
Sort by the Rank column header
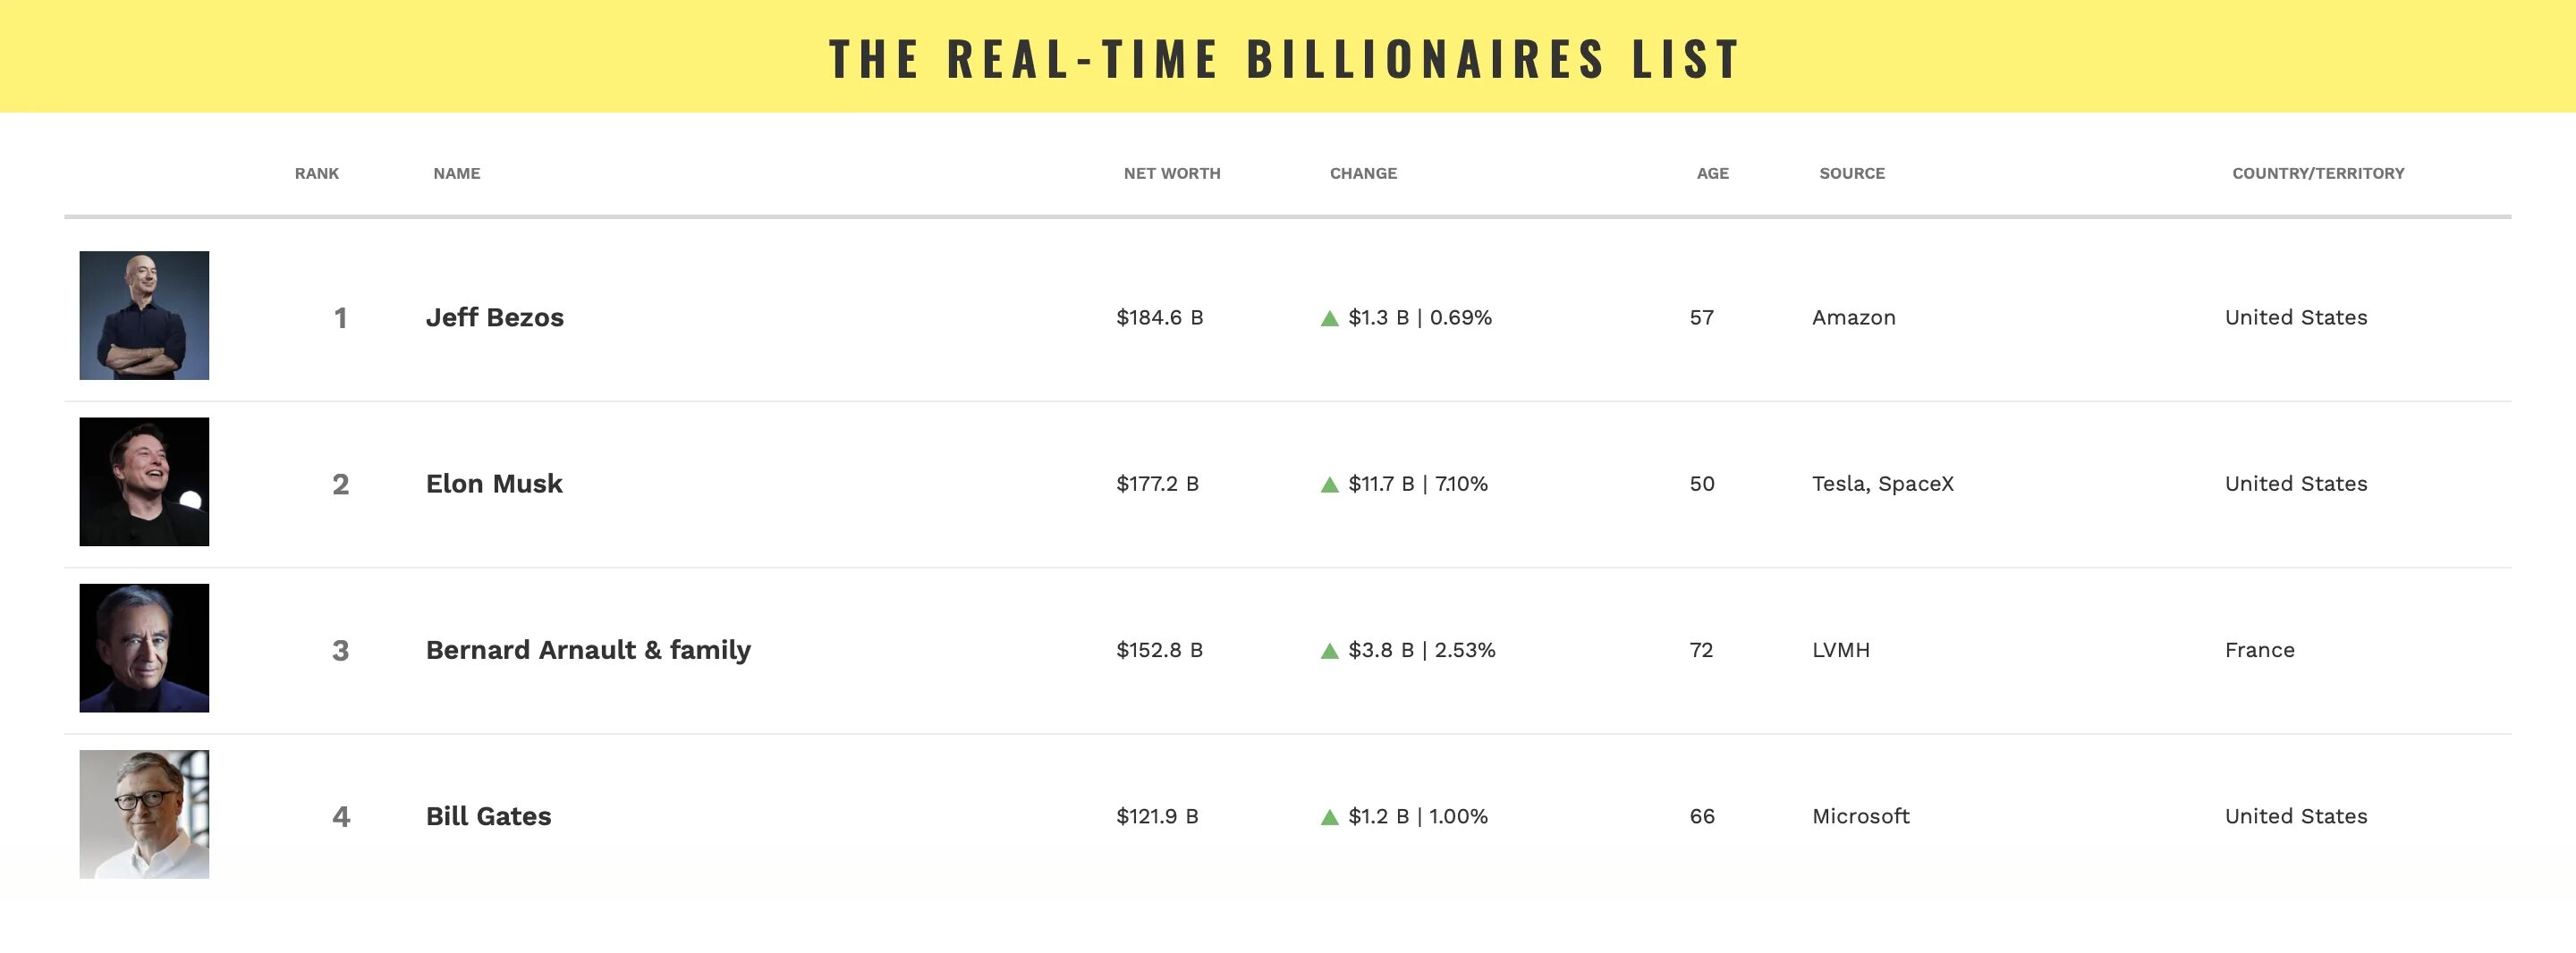click(317, 173)
